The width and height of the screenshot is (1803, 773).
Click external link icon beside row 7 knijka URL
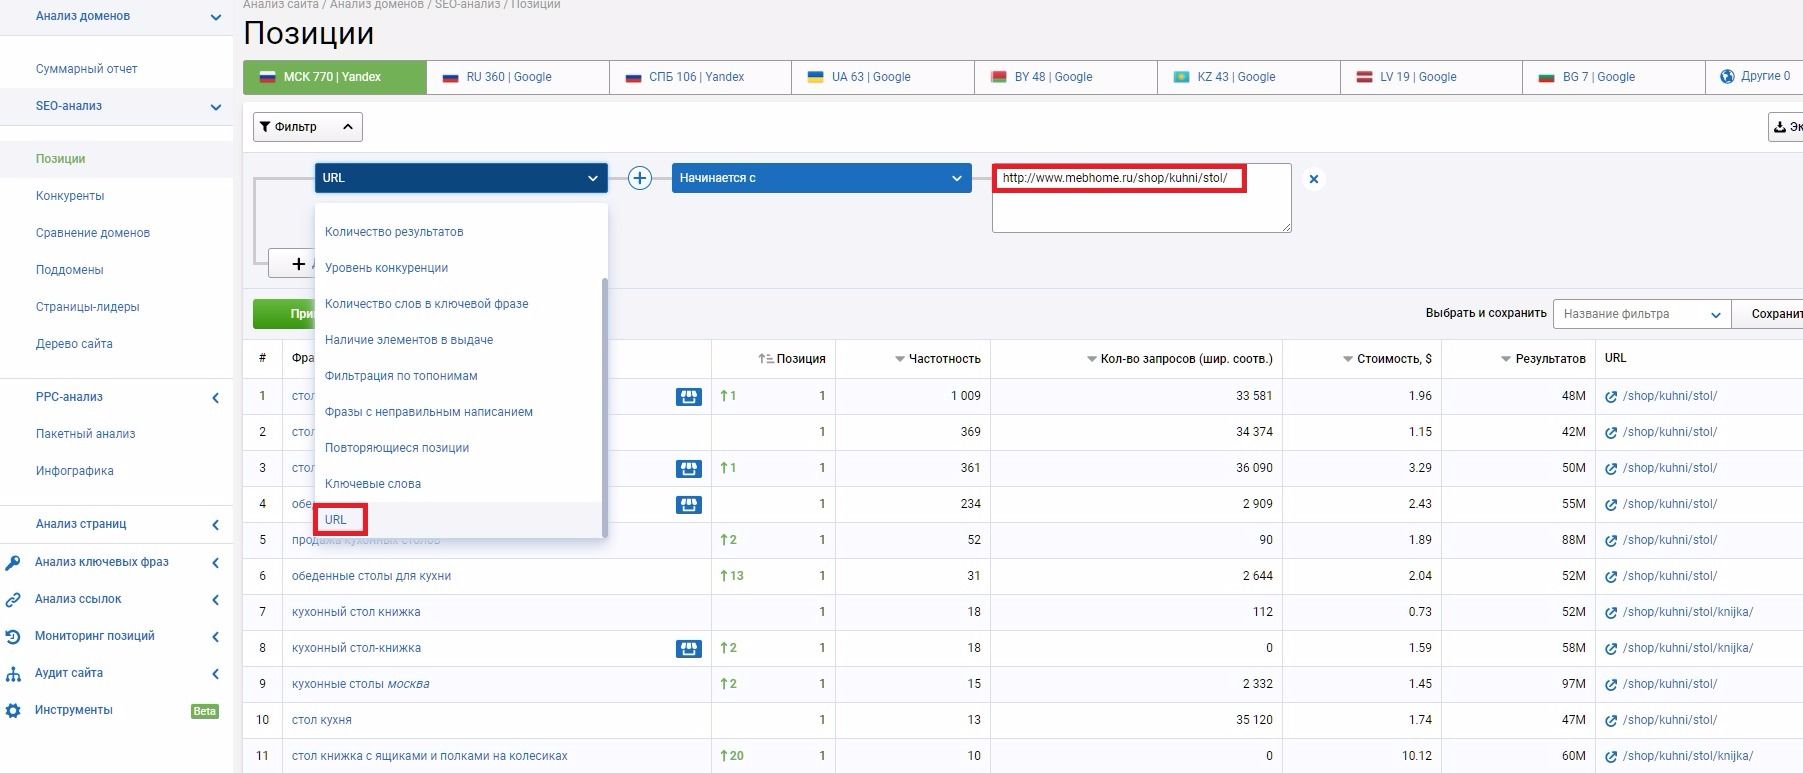coord(1611,613)
